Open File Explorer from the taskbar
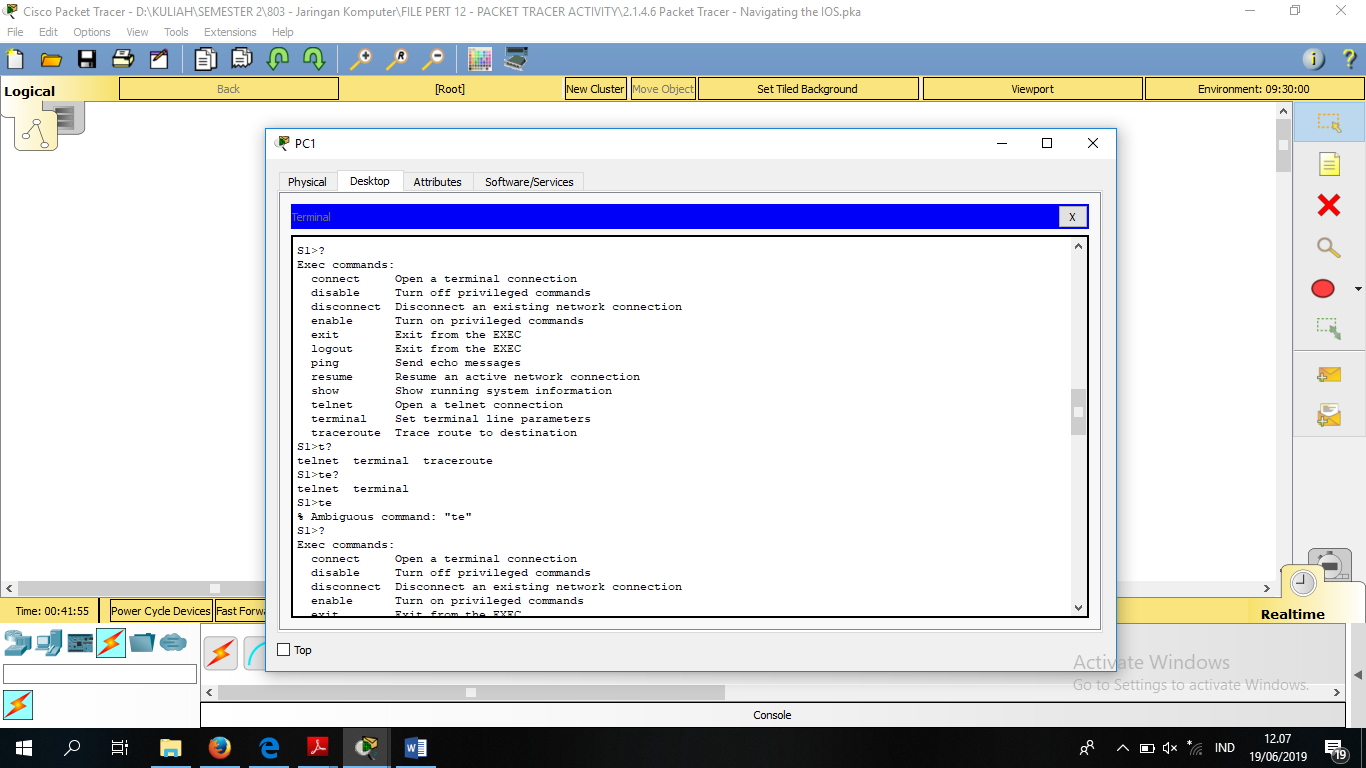Screen dimensions: 1366x768 (171, 747)
